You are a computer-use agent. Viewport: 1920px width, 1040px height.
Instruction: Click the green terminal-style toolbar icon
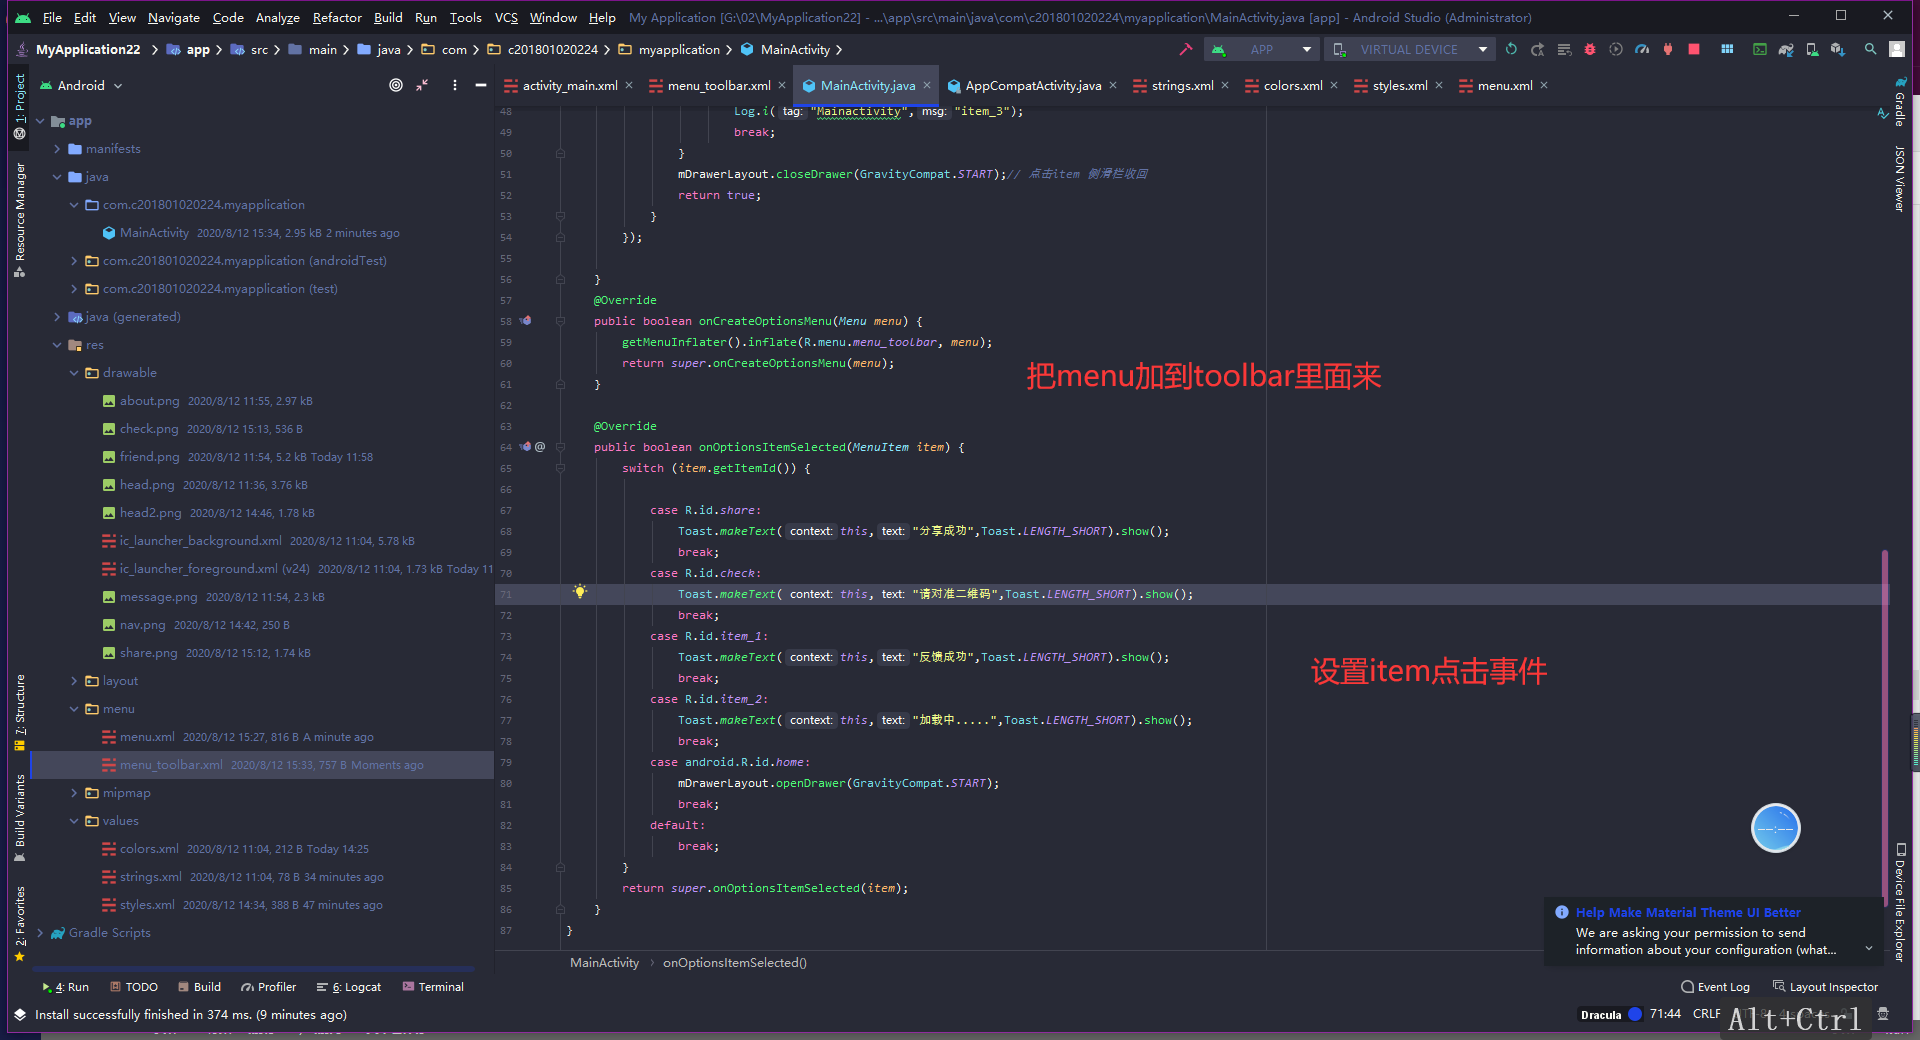pos(1760,49)
